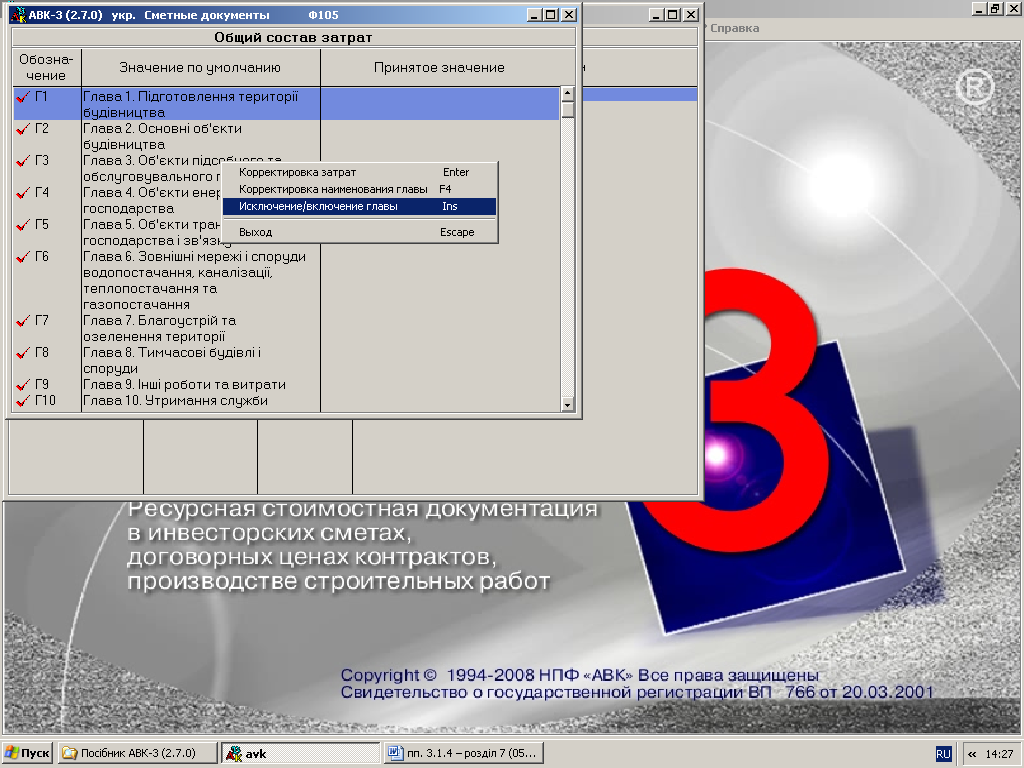Switch to Word document 'пп. 3.1.4 – розділ 7'
Screen dimensions: 1024x768
(464, 753)
